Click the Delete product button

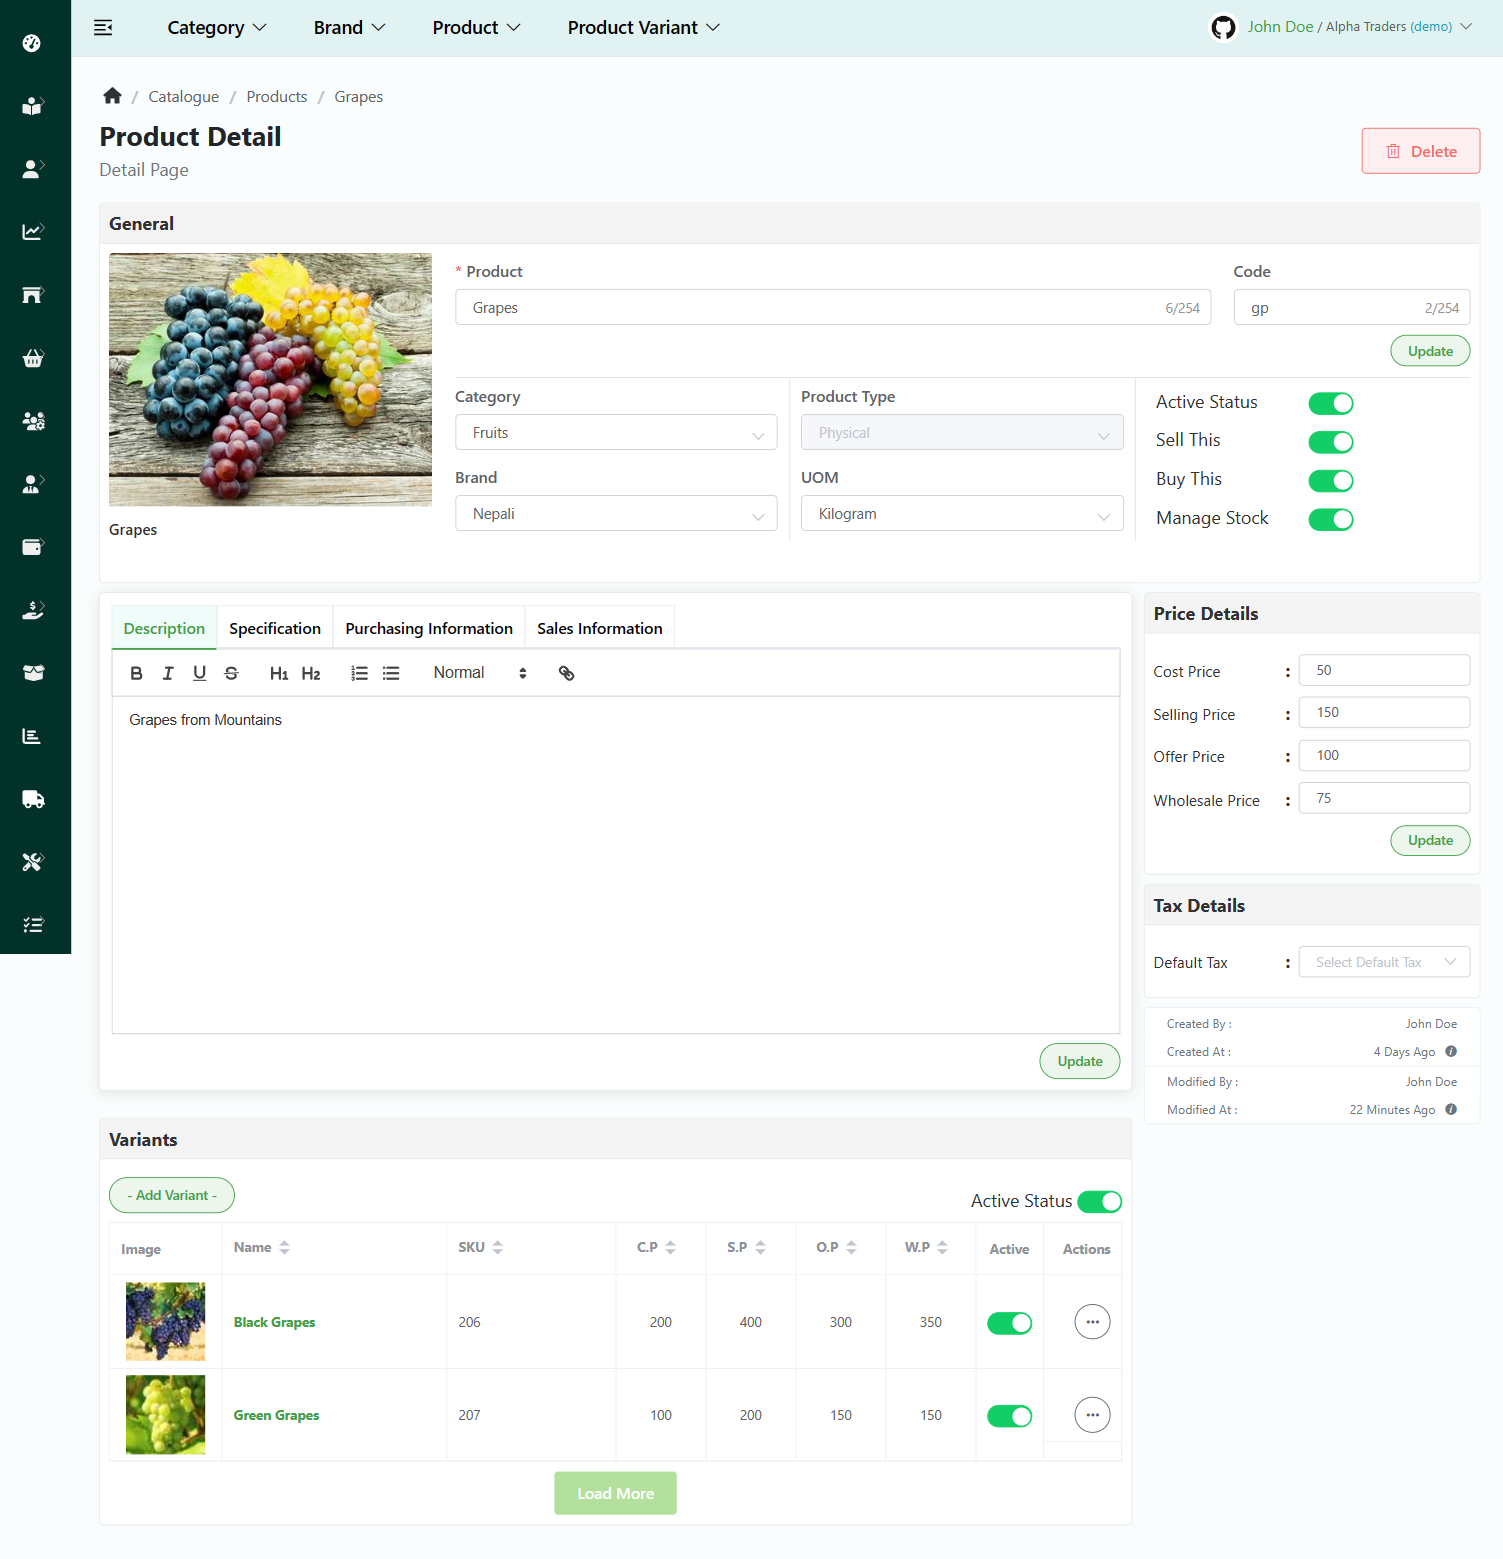(x=1420, y=151)
